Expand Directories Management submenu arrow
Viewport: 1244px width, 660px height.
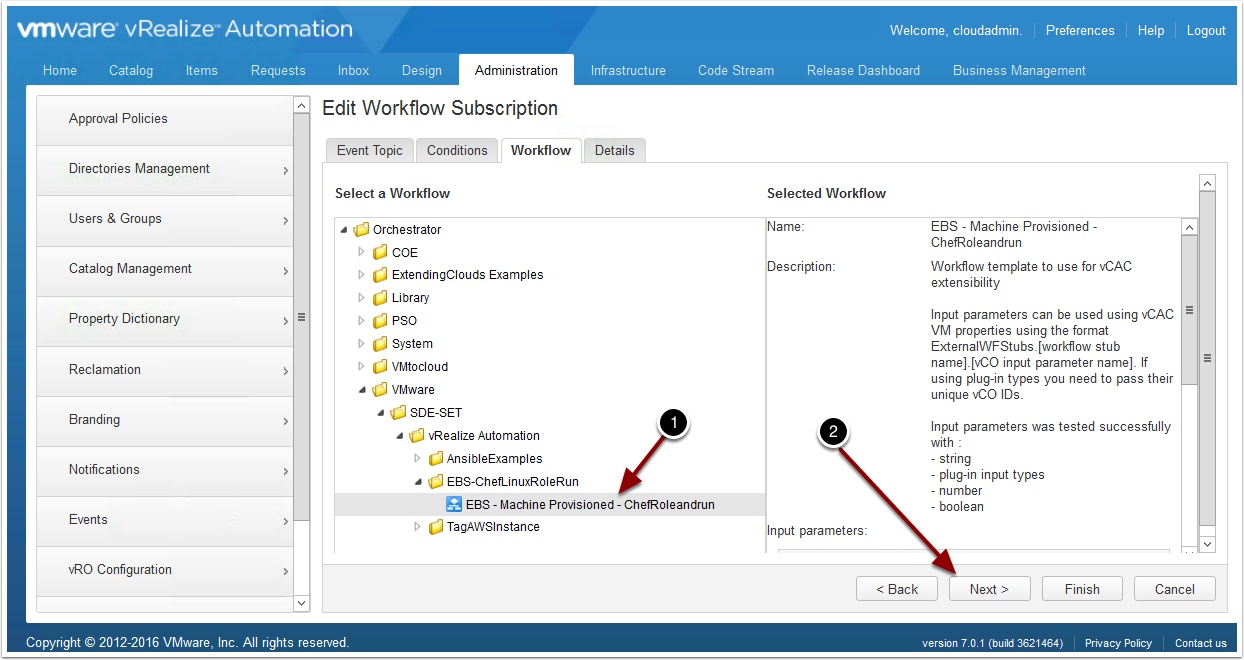pos(285,171)
